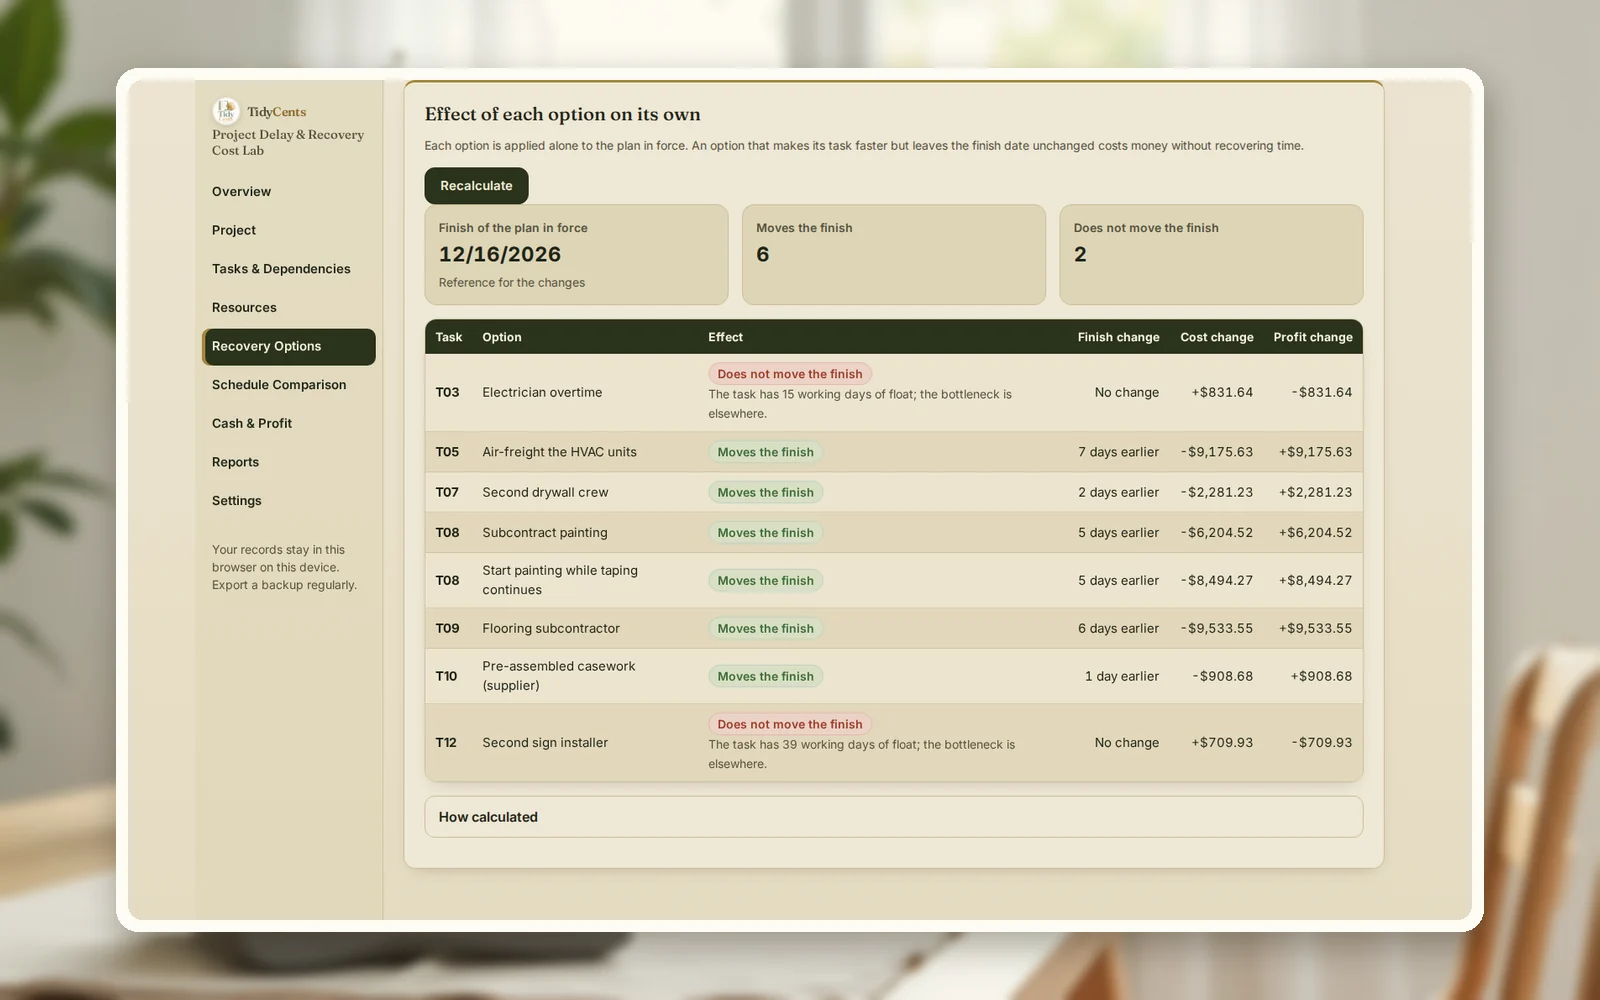Click the Profit change column header
1600x1000 pixels.
[1312, 337]
